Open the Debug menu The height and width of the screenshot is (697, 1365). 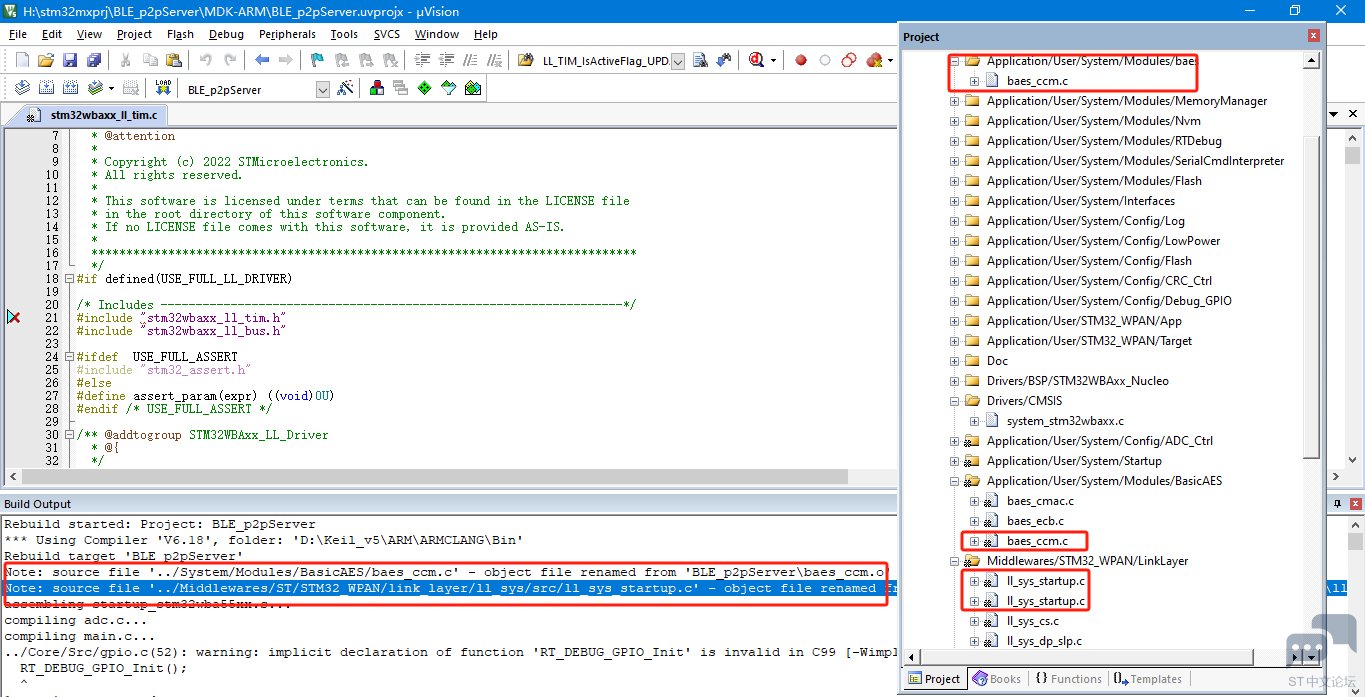tap(226, 34)
